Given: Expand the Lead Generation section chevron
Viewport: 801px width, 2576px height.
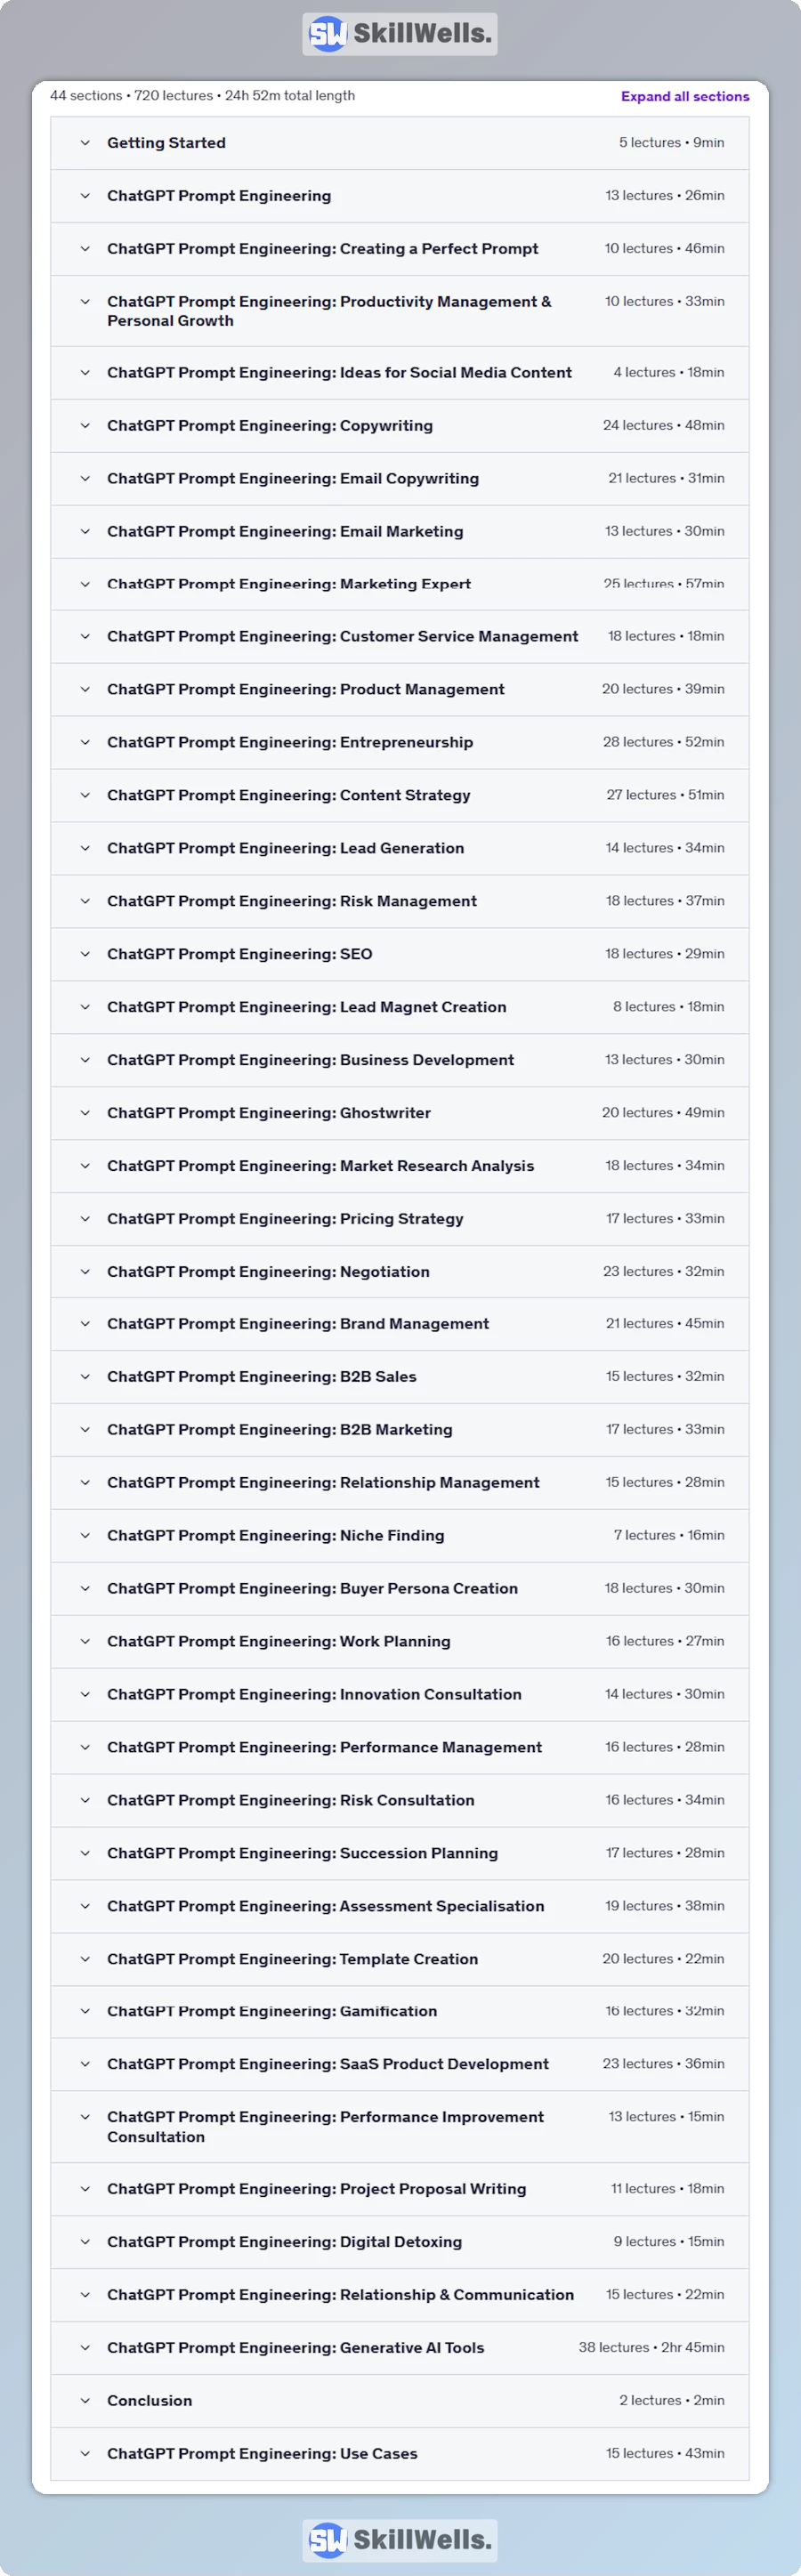Looking at the screenshot, I should pyautogui.click(x=85, y=849).
